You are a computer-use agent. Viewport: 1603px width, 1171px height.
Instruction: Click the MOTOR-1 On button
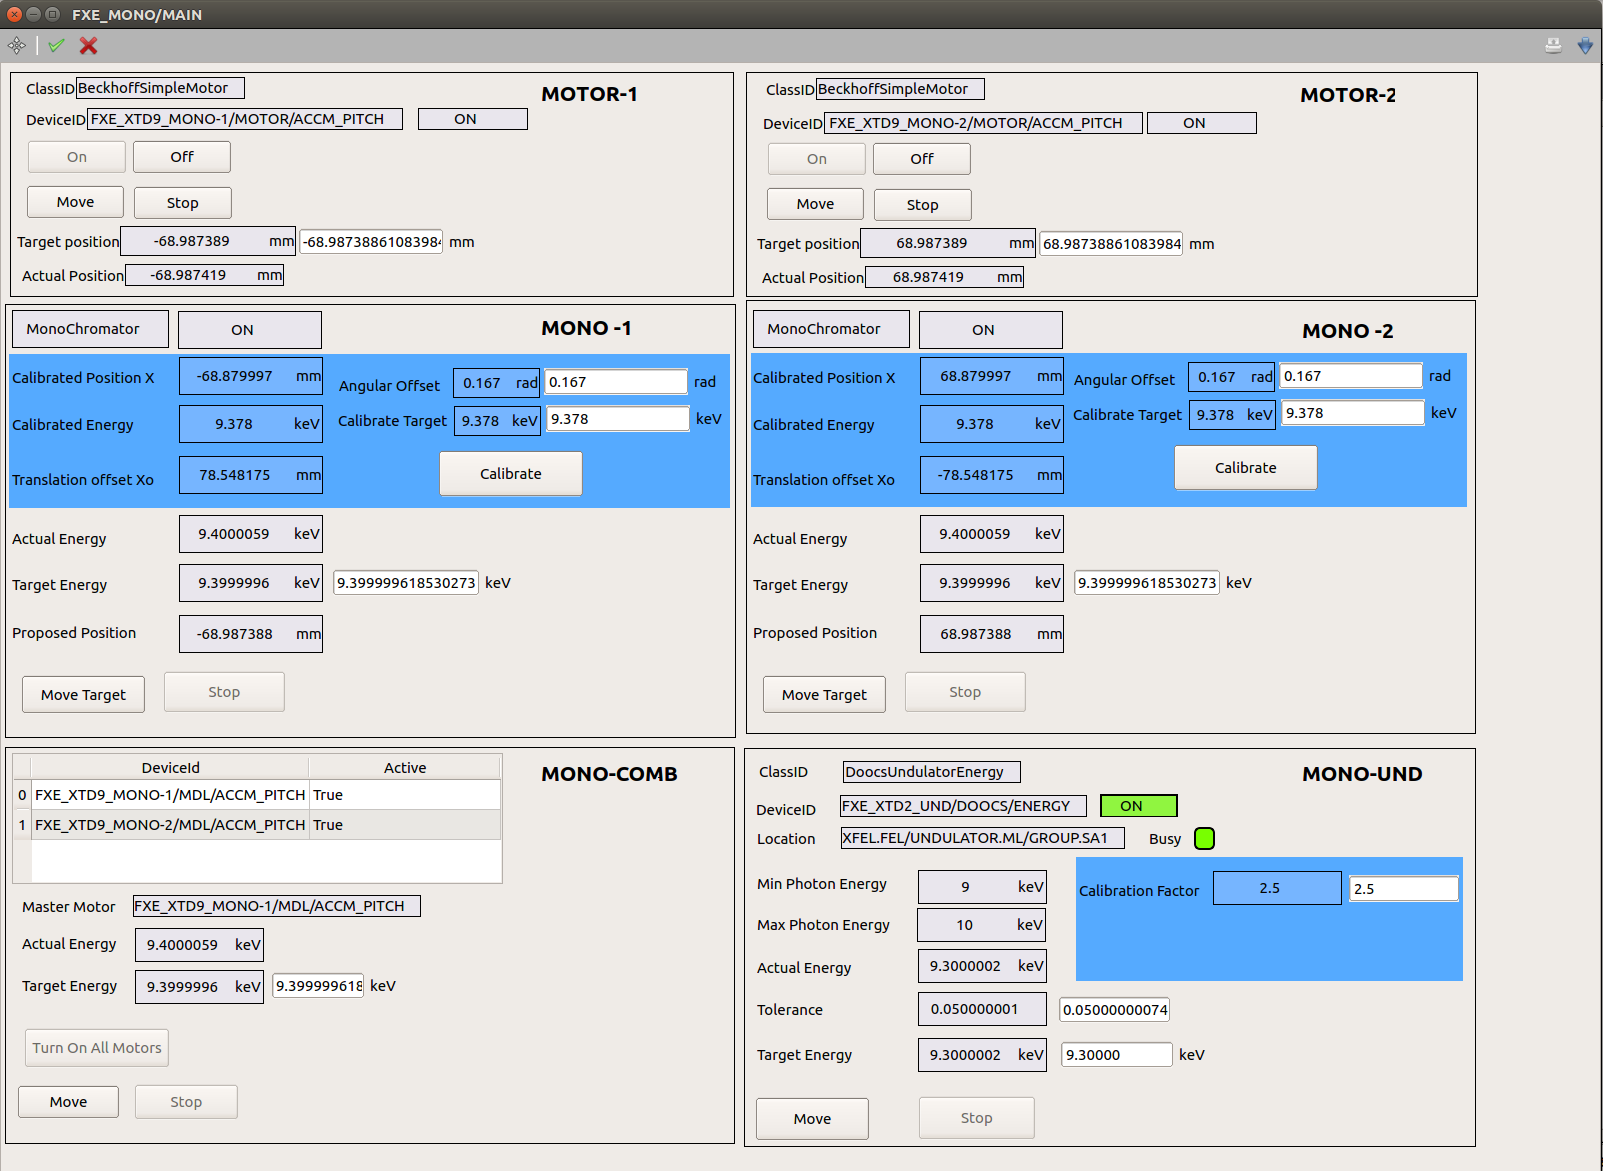click(77, 157)
